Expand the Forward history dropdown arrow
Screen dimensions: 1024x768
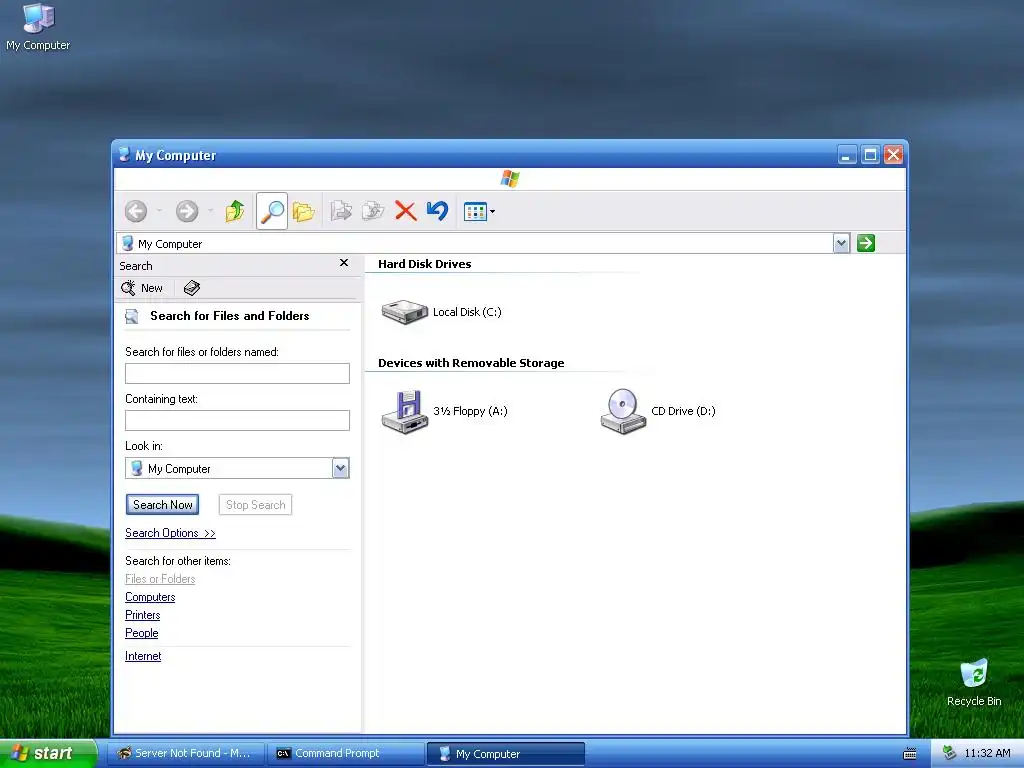210,211
